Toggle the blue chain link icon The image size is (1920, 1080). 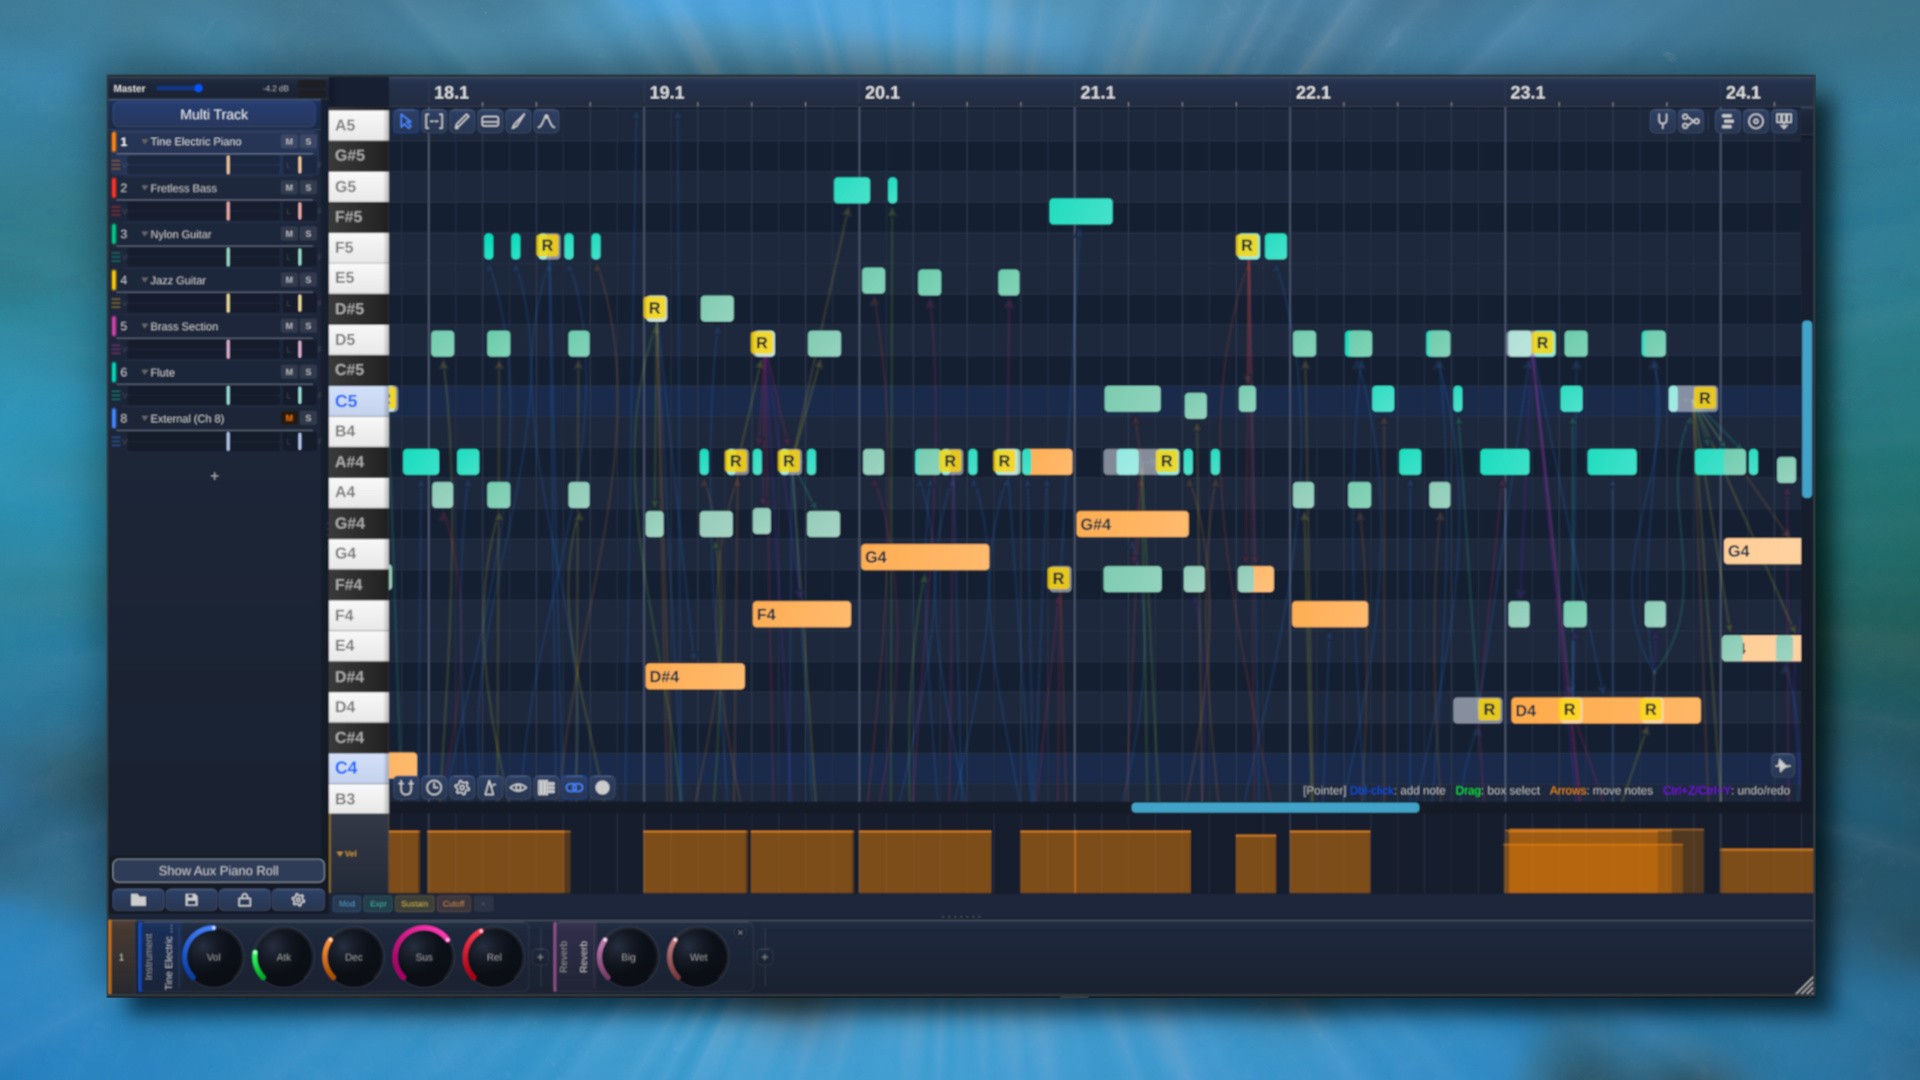click(574, 788)
